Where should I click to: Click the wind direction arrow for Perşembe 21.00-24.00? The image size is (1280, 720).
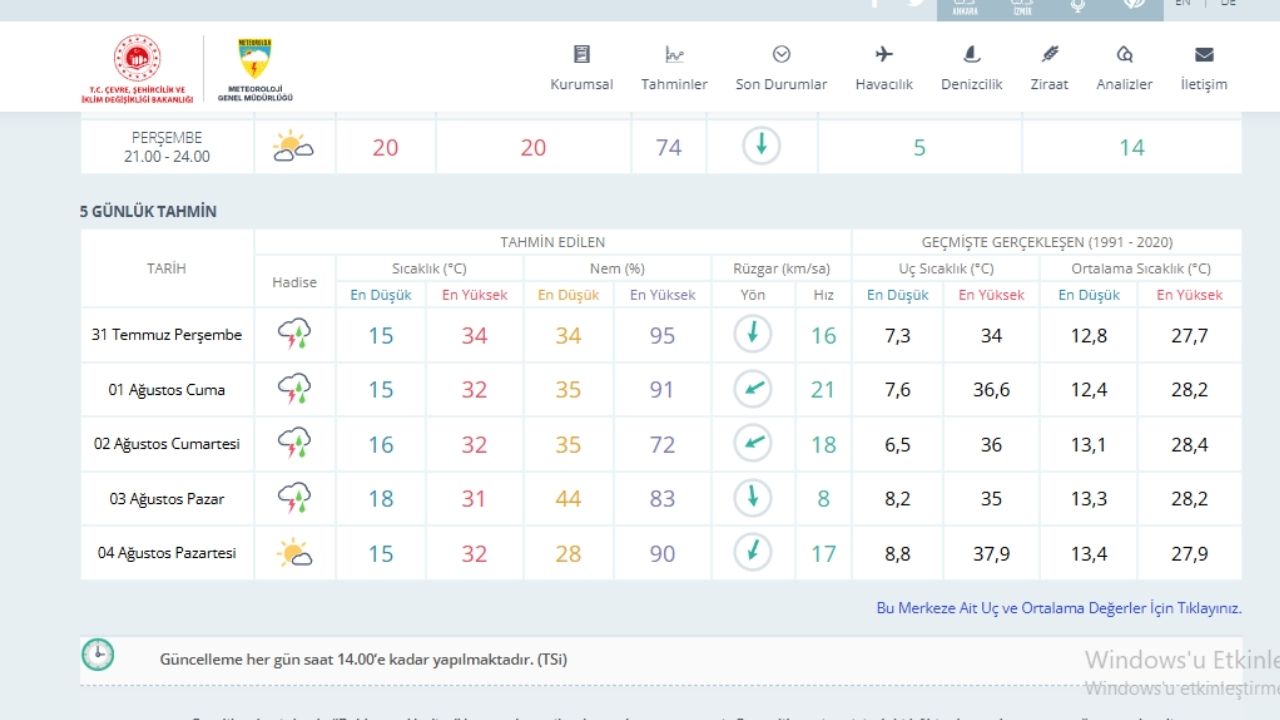761,147
